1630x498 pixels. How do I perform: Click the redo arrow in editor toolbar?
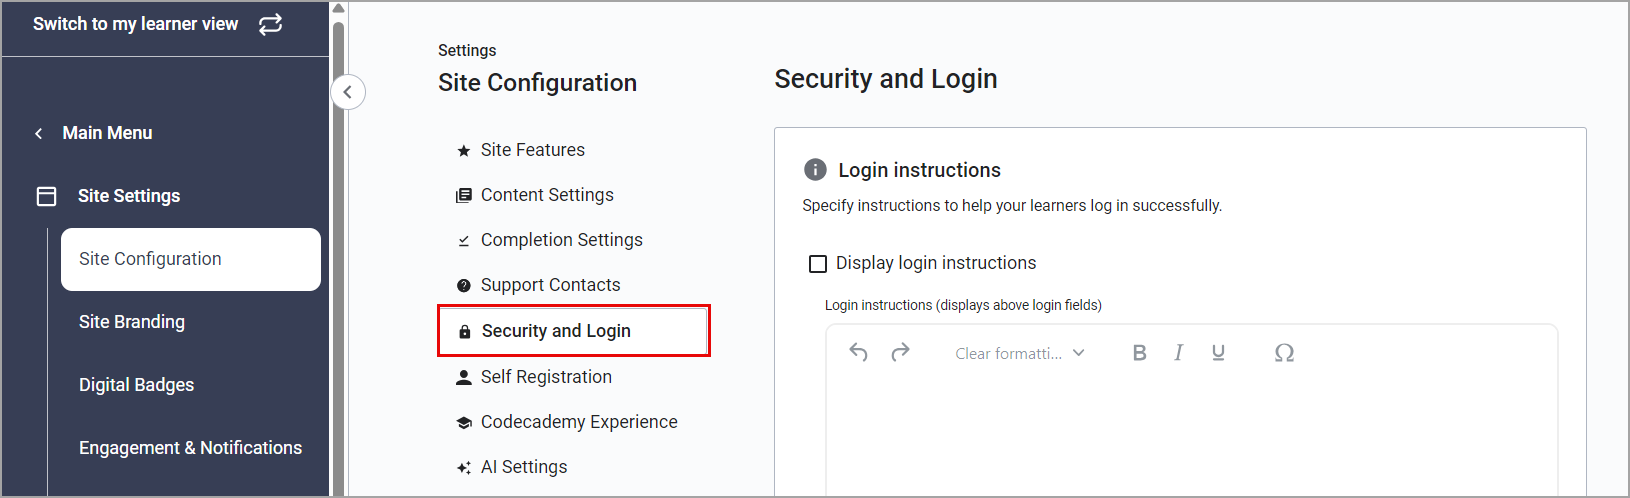(900, 352)
